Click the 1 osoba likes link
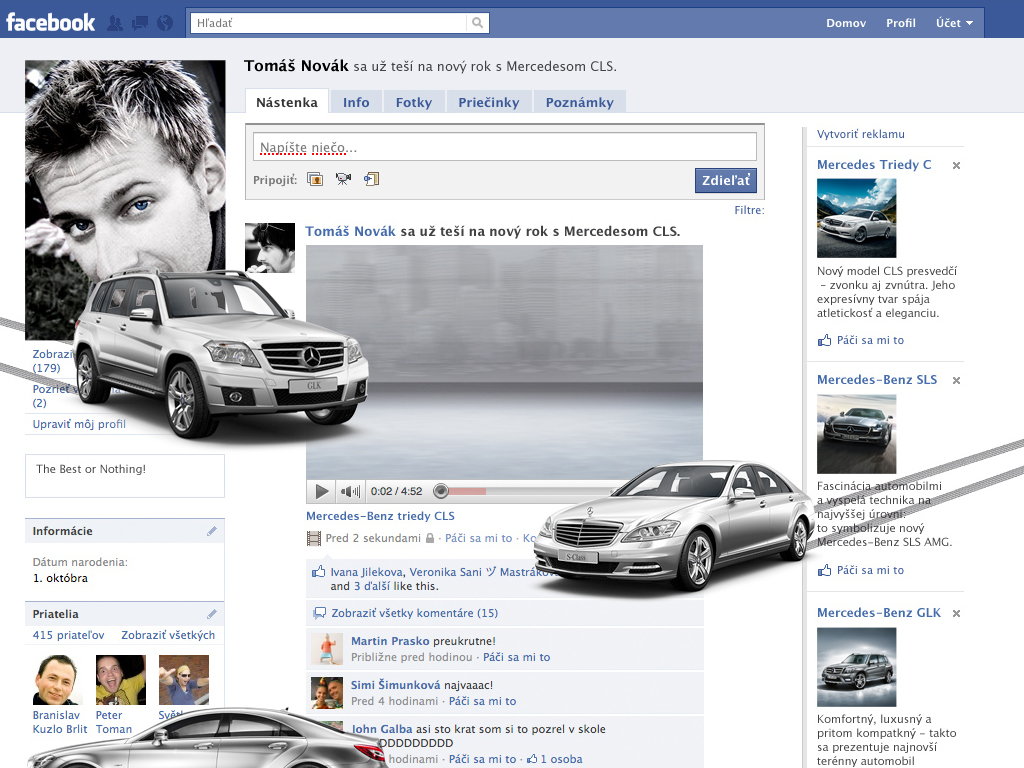The height and width of the screenshot is (768, 1024). tap(560, 759)
